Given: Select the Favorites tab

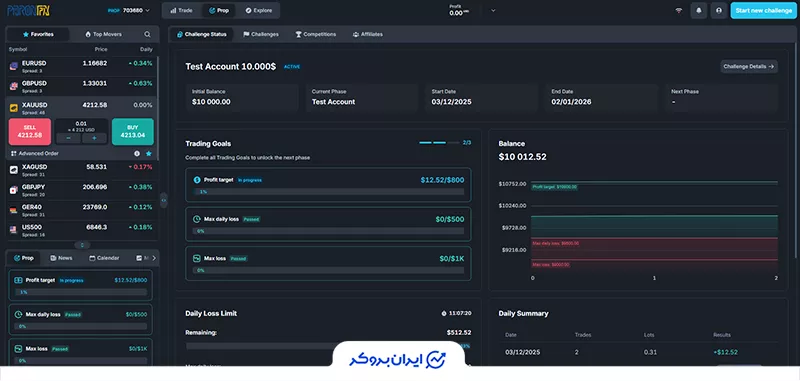Looking at the screenshot, I should point(38,34).
